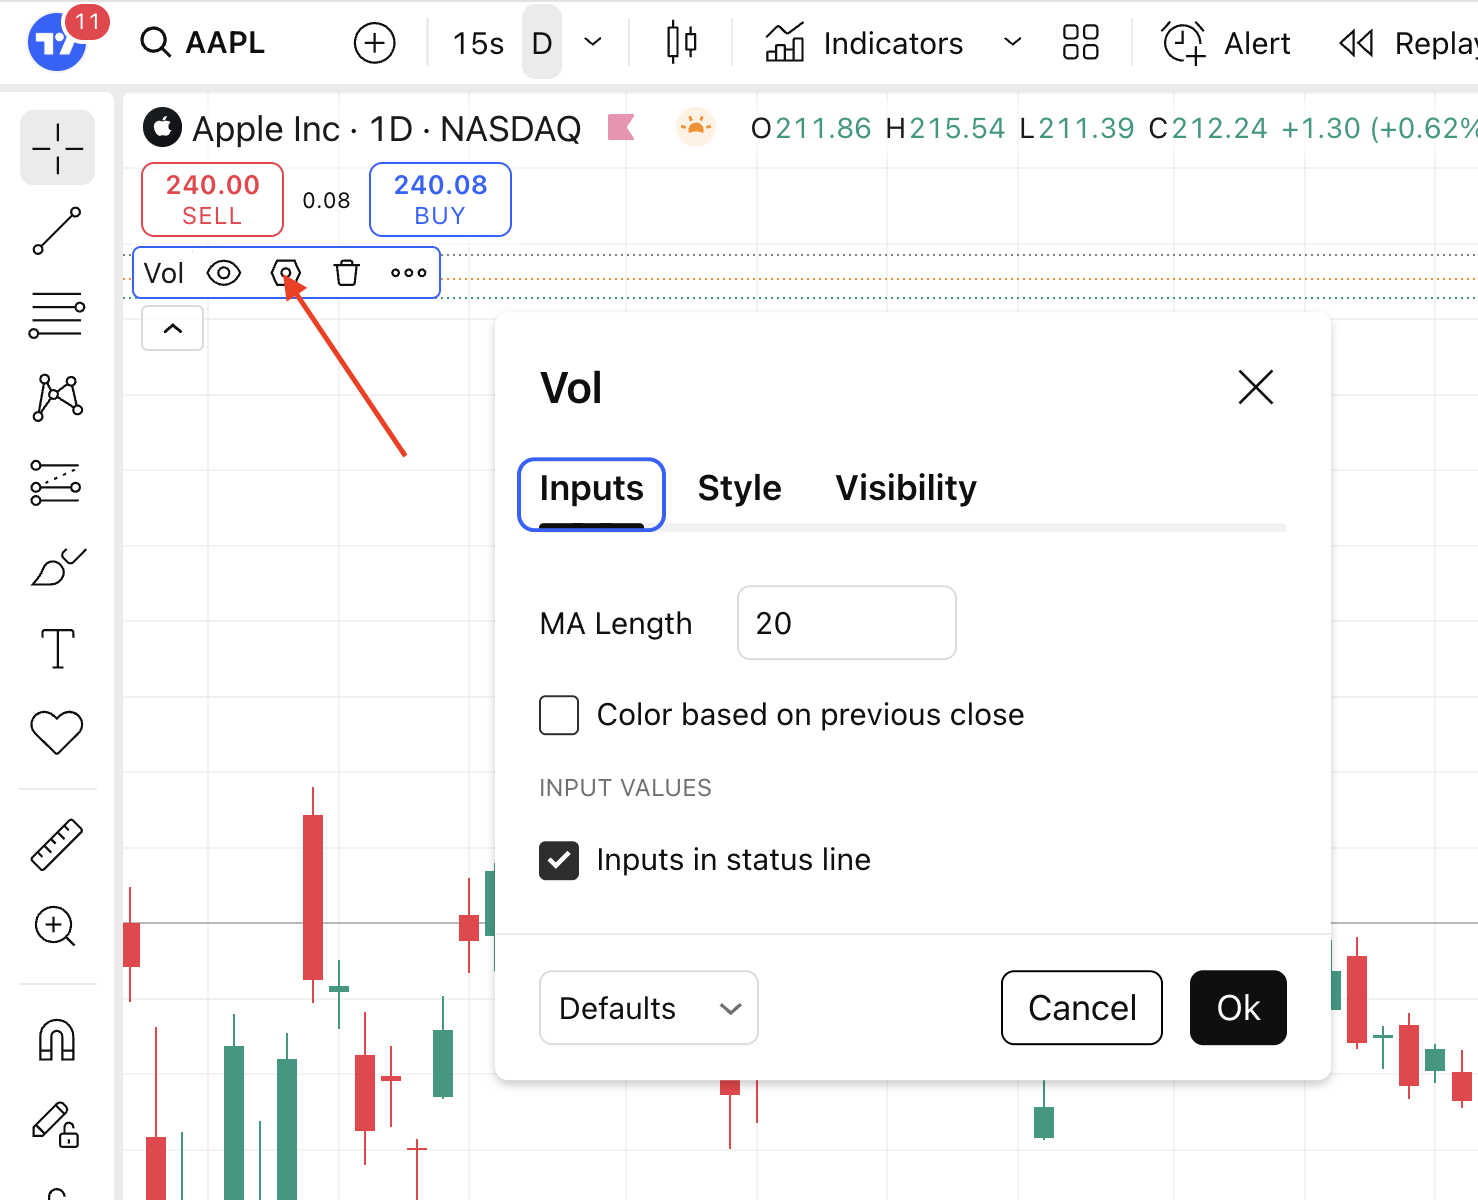Expand the timeframe interval dropdown arrow
This screenshot has width=1478, height=1200.
coord(593,42)
